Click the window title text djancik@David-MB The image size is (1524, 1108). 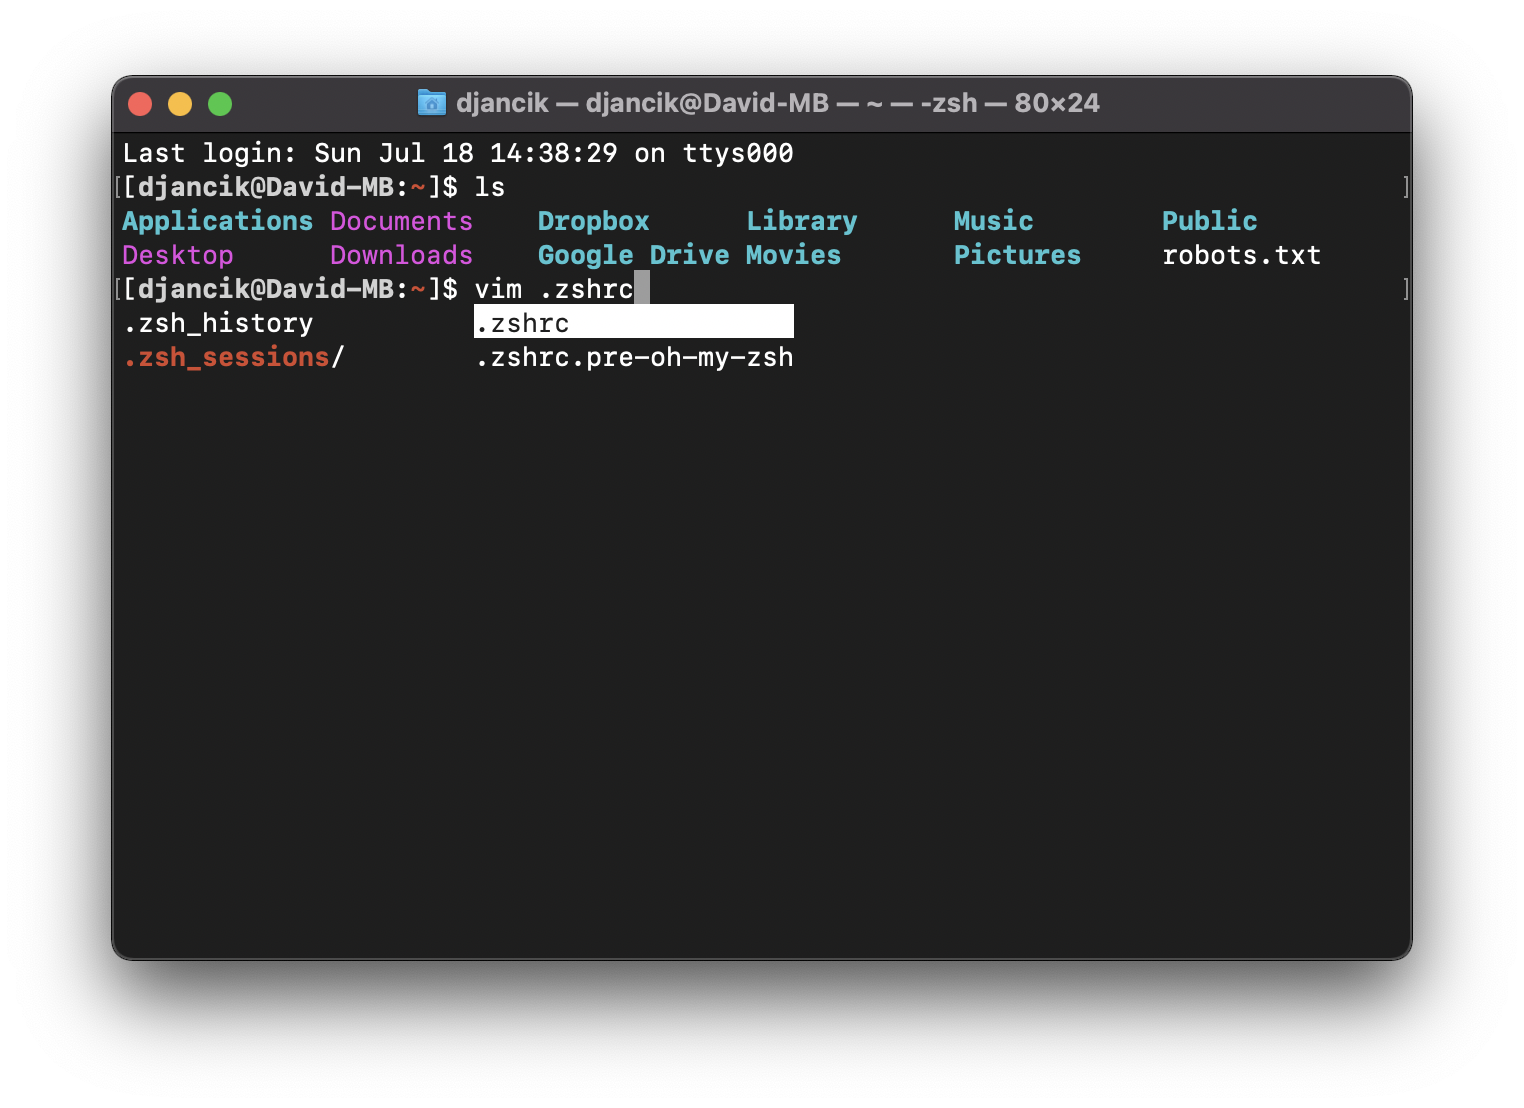pyautogui.click(x=707, y=103)
